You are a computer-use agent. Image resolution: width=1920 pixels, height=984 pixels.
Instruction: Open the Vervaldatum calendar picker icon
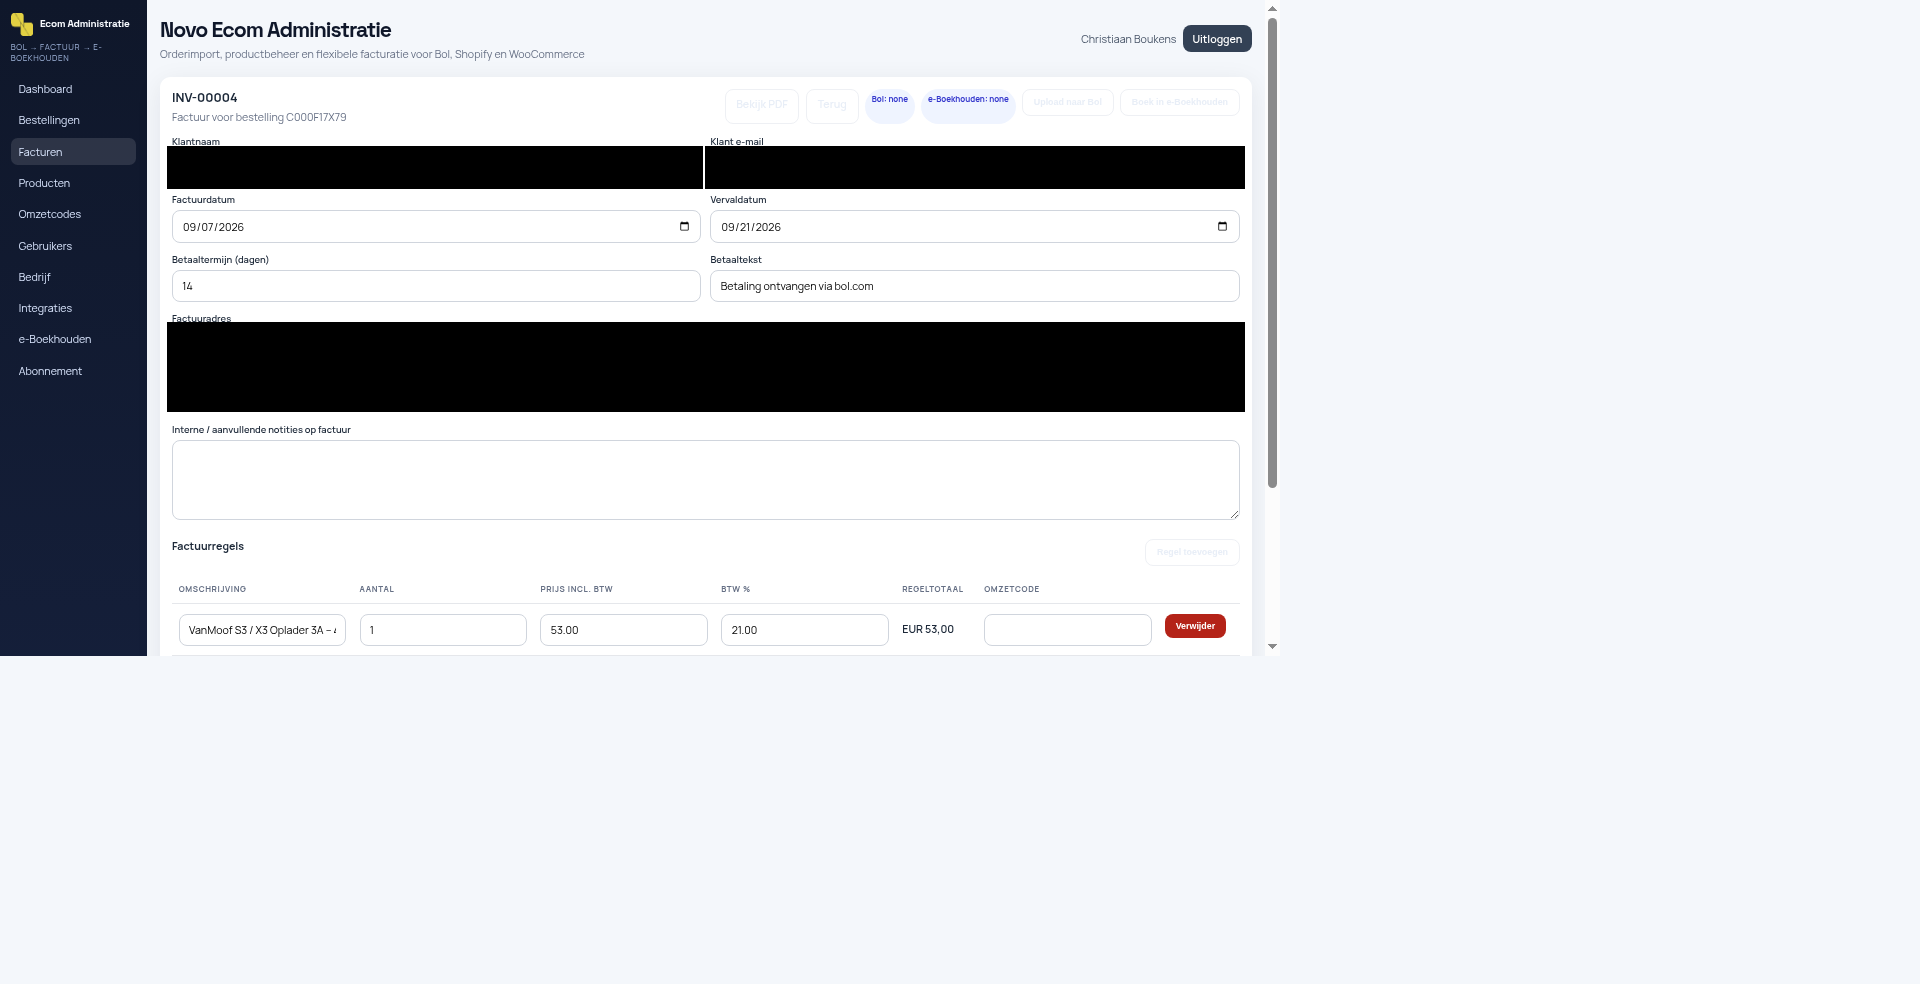pos(1222,226)
